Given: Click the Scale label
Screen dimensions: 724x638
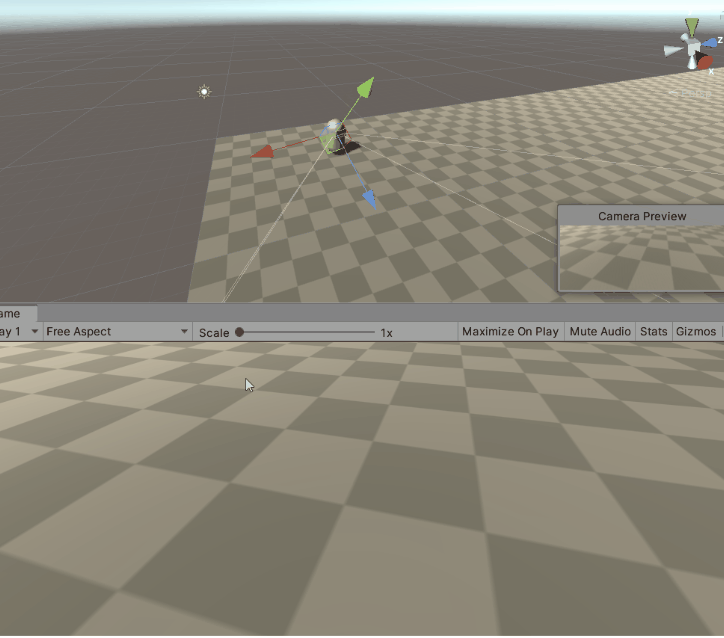Looking at the screenshot, I should [214, 333].
